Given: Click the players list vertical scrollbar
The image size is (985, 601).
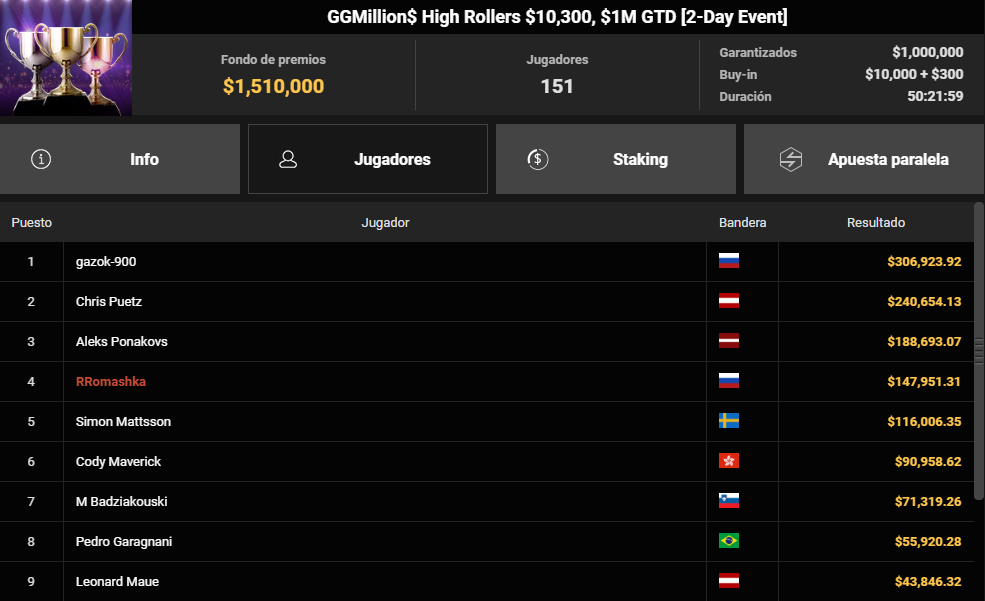Looking at the screenshot, I should point(979,351).
